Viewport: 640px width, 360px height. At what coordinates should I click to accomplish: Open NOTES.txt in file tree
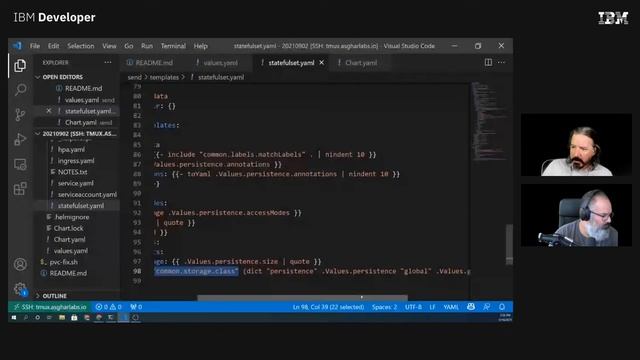coord(72,172)
